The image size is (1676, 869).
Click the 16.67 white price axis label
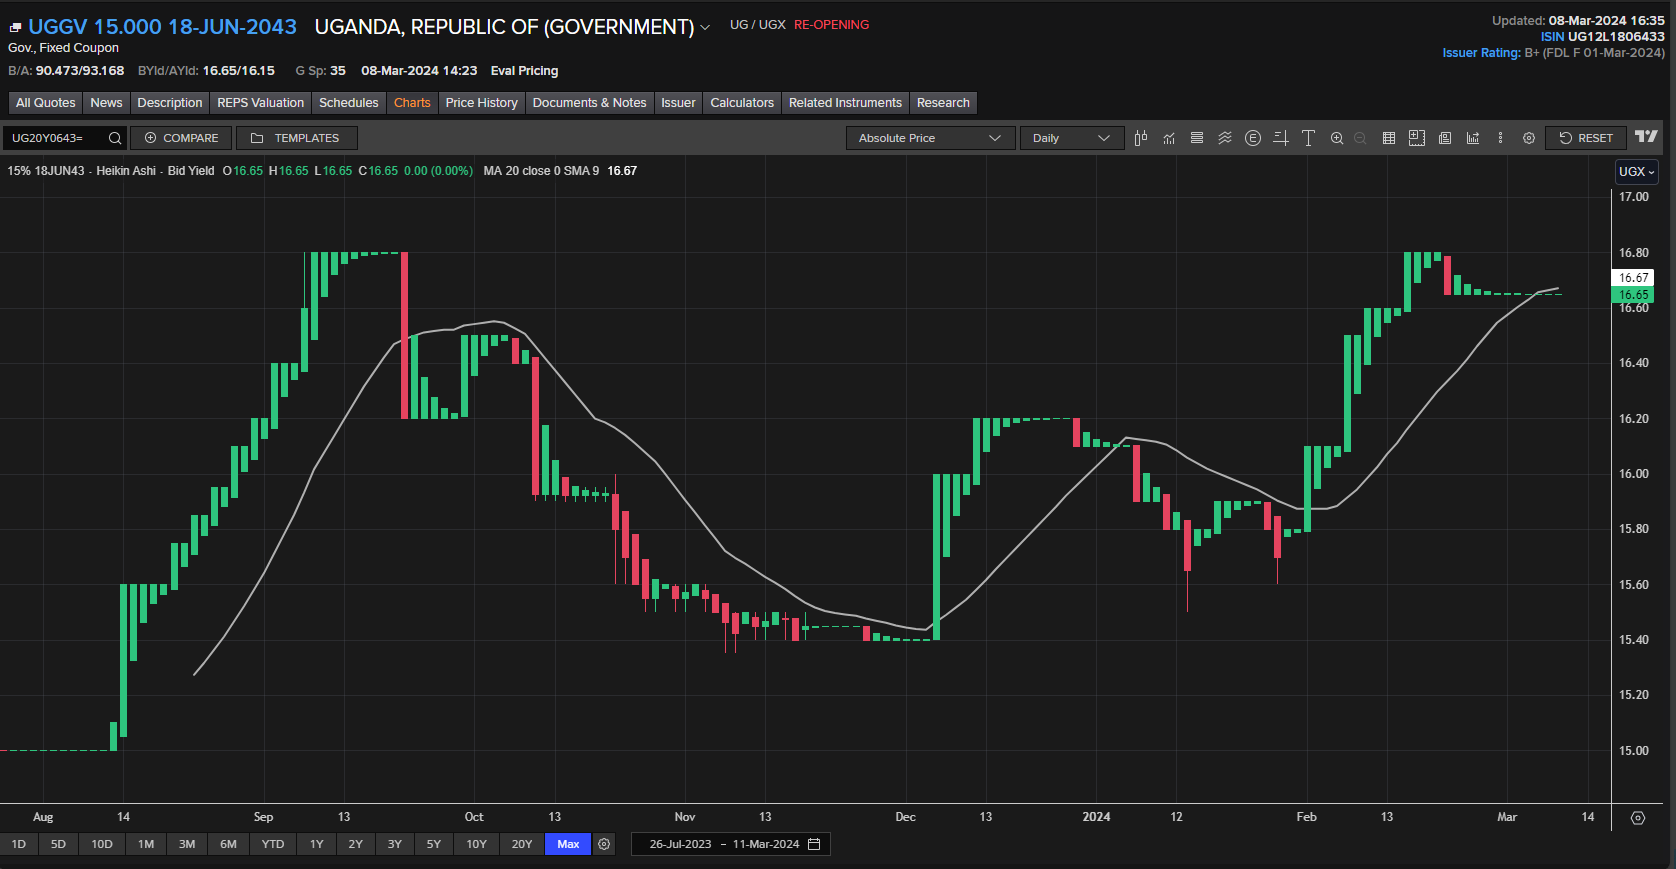point(1633,278)
